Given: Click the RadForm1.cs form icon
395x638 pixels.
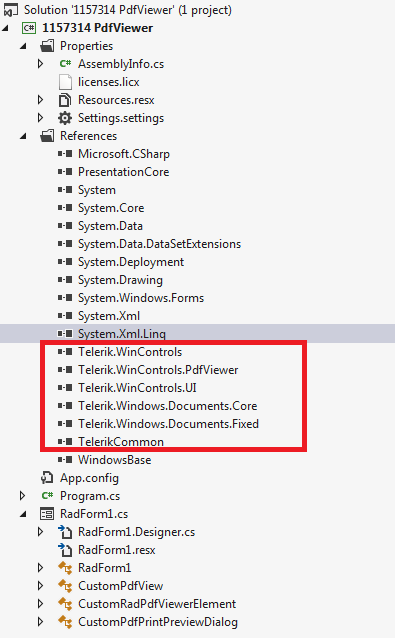Looking at the screenshot, I should pos(47,514).
